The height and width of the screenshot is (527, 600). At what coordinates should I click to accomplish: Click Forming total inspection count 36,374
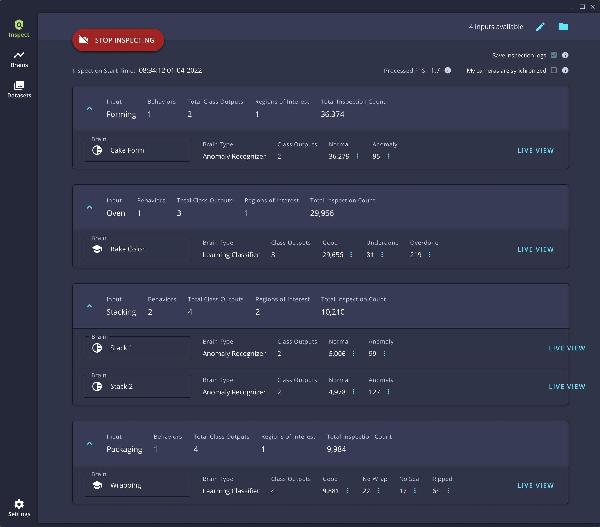coord(332,114)
